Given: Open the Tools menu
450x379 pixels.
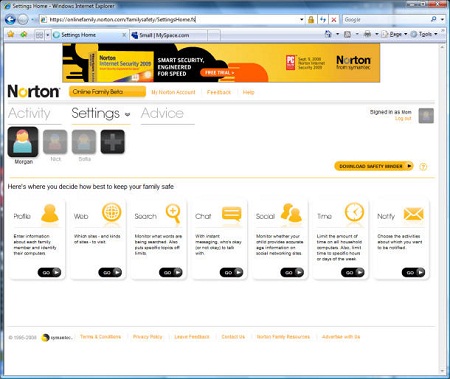Looking at the screenshot, I should 424,34.
